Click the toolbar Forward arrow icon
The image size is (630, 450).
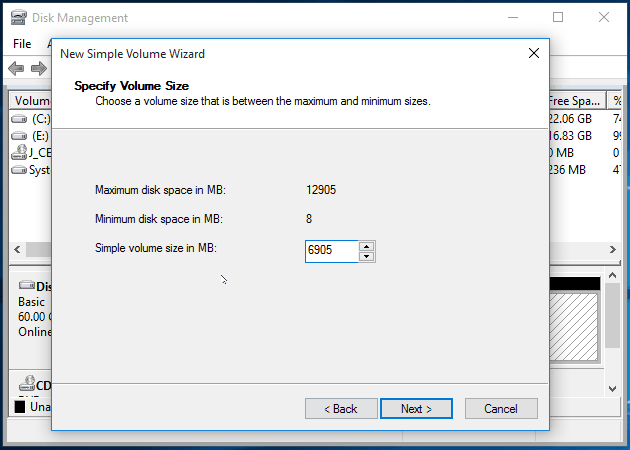coord(38,68)
